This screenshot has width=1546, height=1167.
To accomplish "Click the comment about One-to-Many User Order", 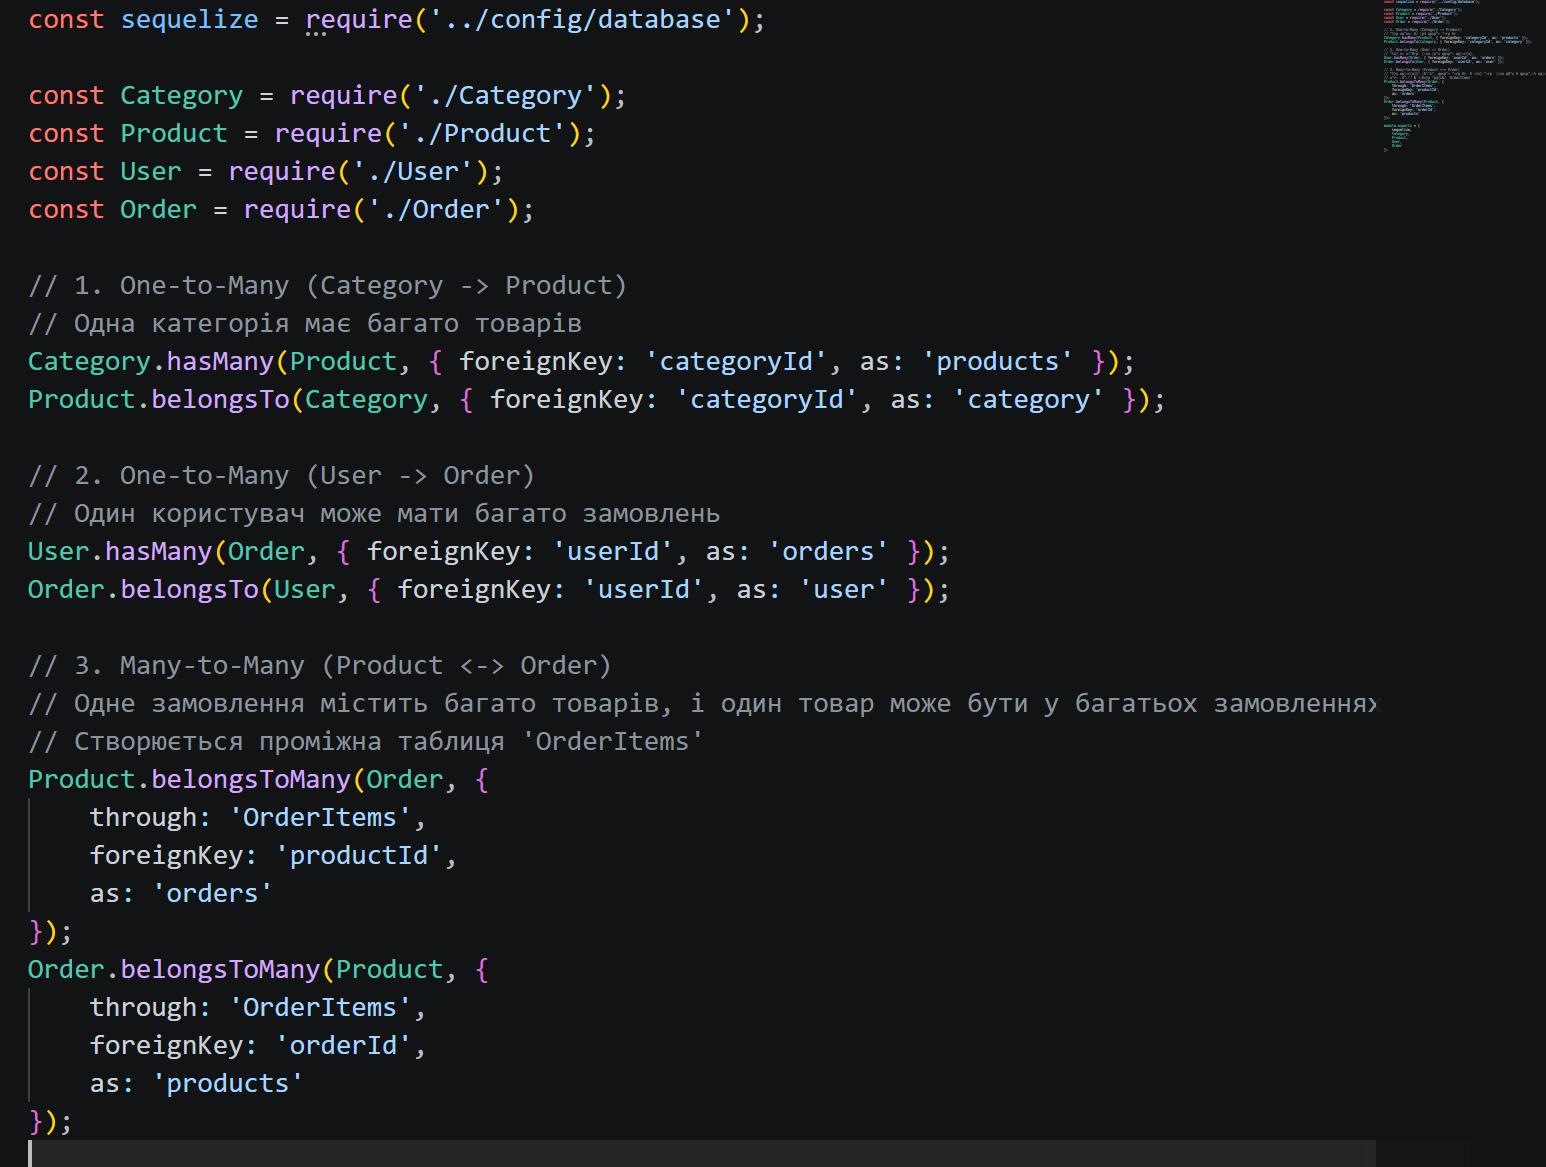I will (x=280, y=474).
